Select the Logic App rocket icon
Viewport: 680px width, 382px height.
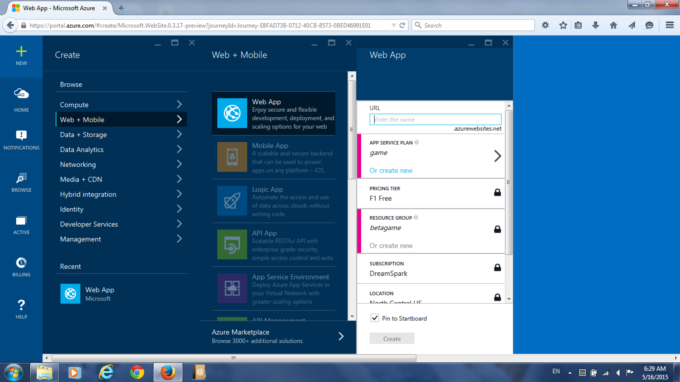click(232, 201)
